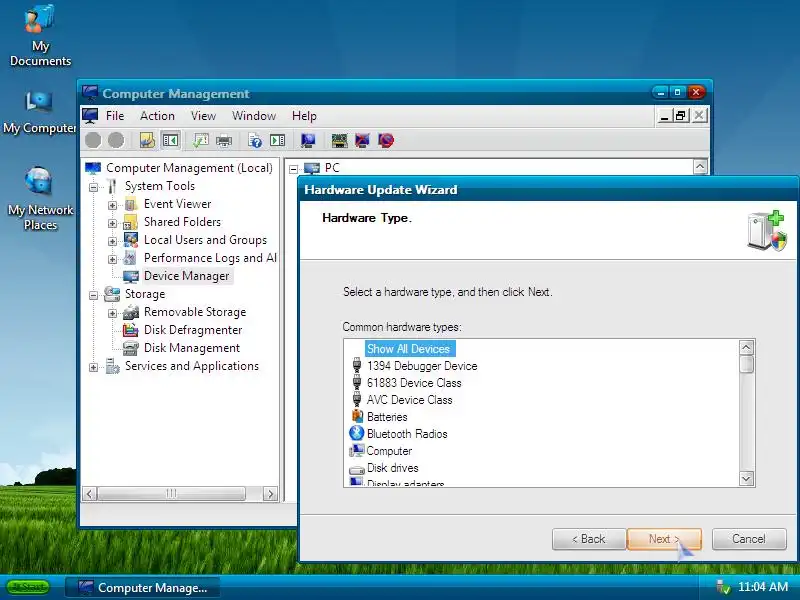800x600 pixels.
Task: Toggle Show/Hide Console Tree toolbar icon
Action: click(x=170, y=140)
